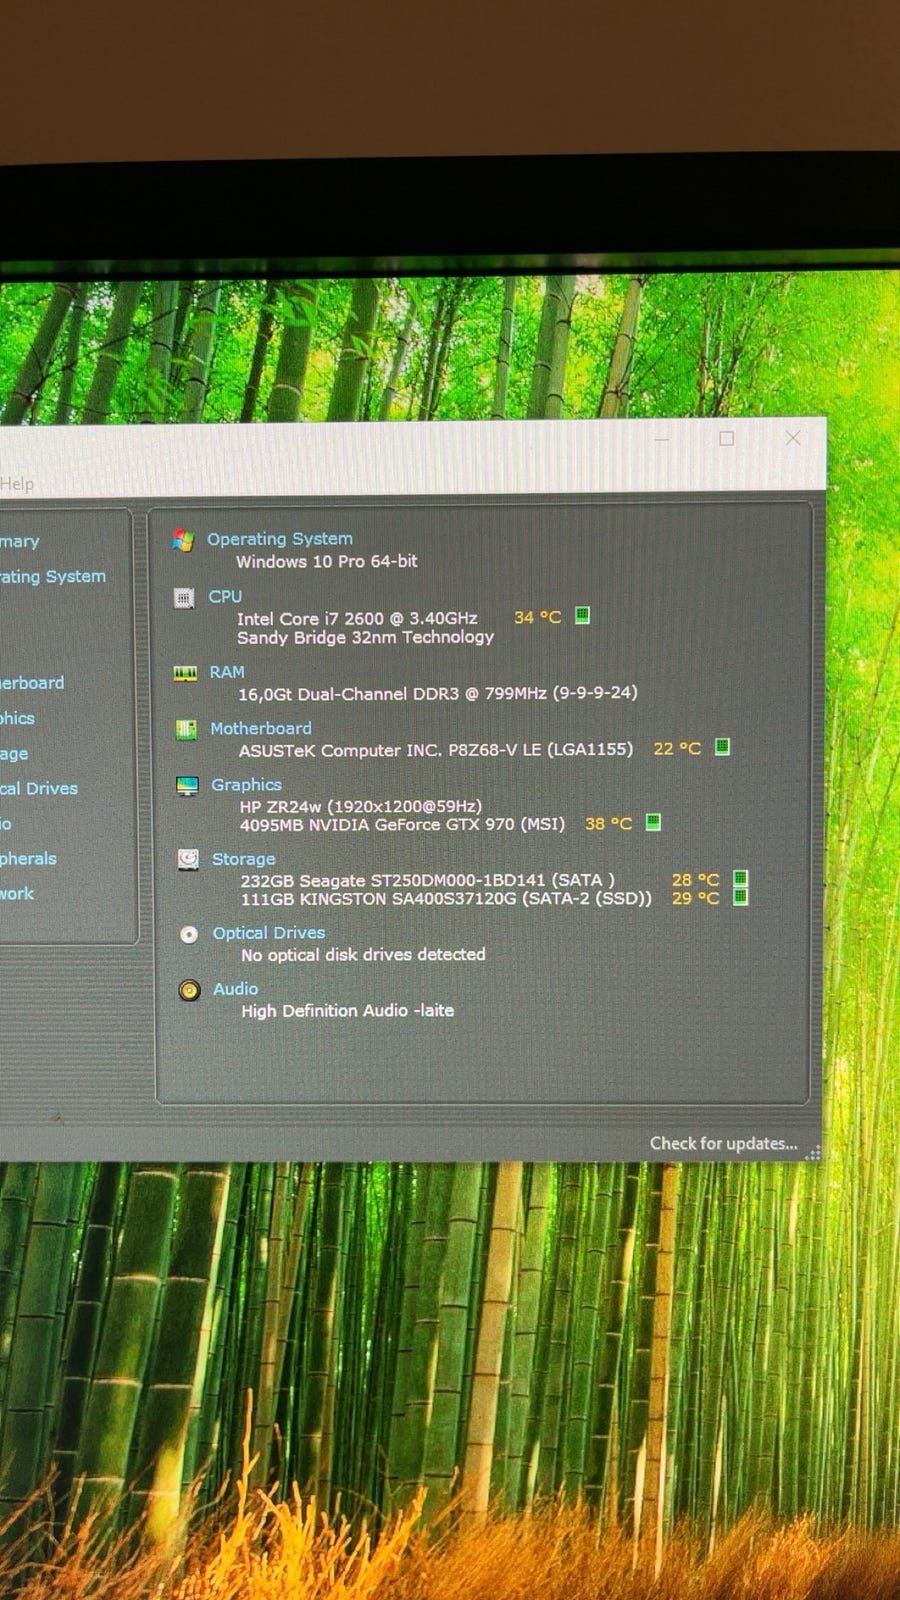Click the Storage hard disk icon
This screenshot has height=1600, width=900.
[x=188, y=859]
